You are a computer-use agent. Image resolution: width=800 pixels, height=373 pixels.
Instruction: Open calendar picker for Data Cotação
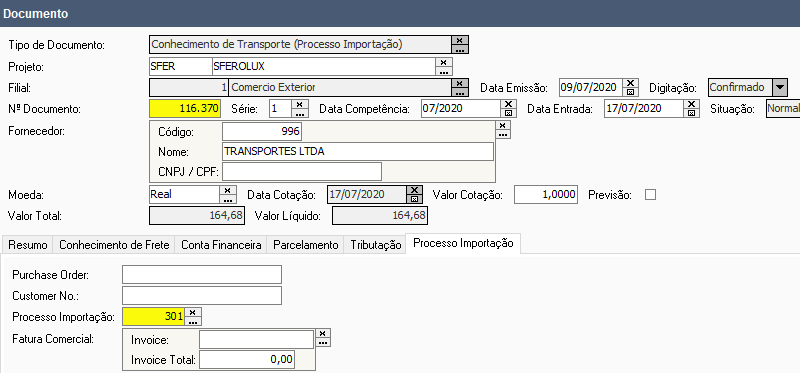[x=414, y=199]
